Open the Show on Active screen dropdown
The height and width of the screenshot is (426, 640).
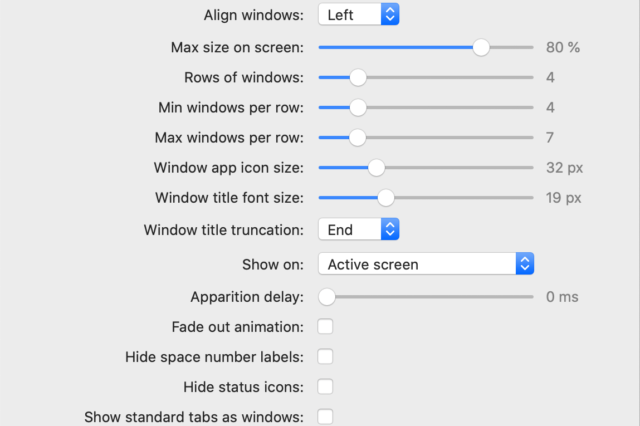(x=426, y=264)
